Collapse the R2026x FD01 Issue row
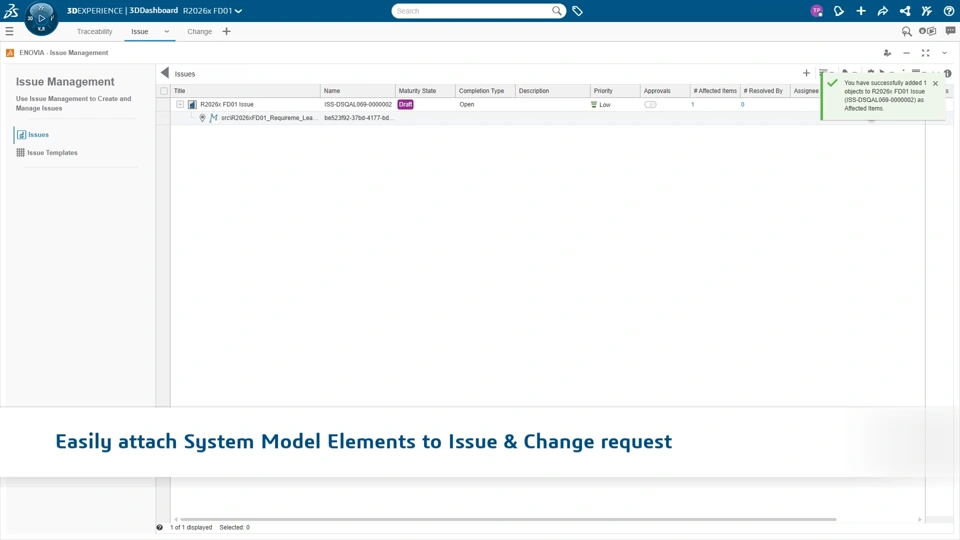 click(x=180, y=105)
